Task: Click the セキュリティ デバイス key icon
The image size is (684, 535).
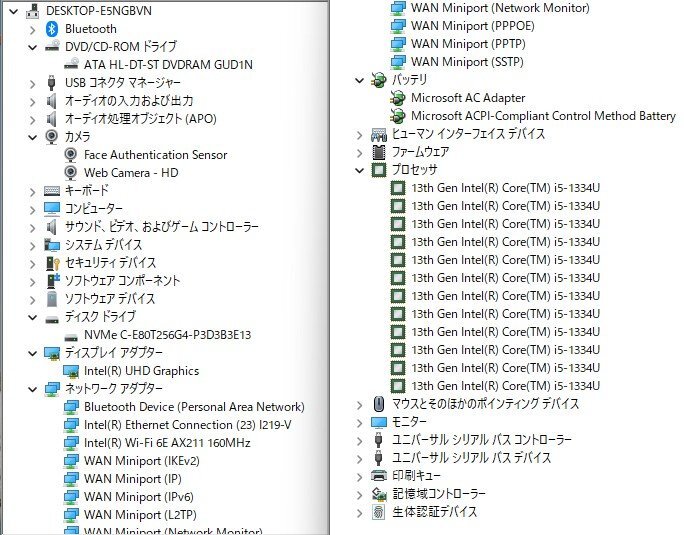Action: click(52, 263)
